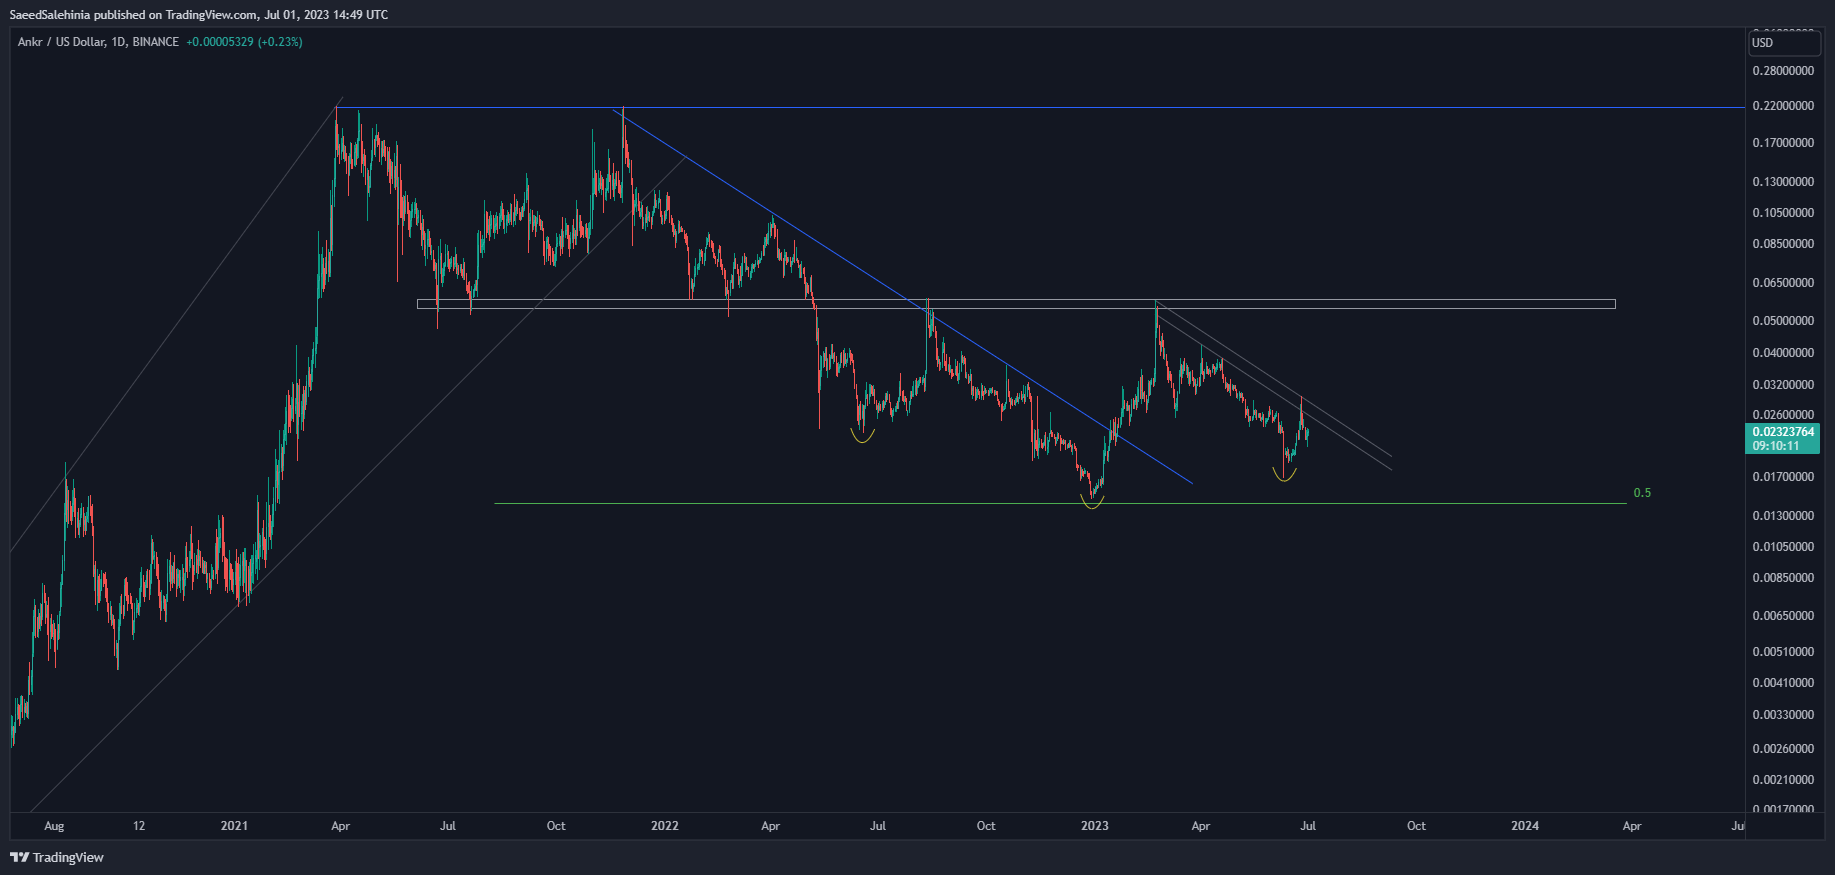Click the Apr label right after 2024
The image size is (1835, 875).
click(1632, 826)
